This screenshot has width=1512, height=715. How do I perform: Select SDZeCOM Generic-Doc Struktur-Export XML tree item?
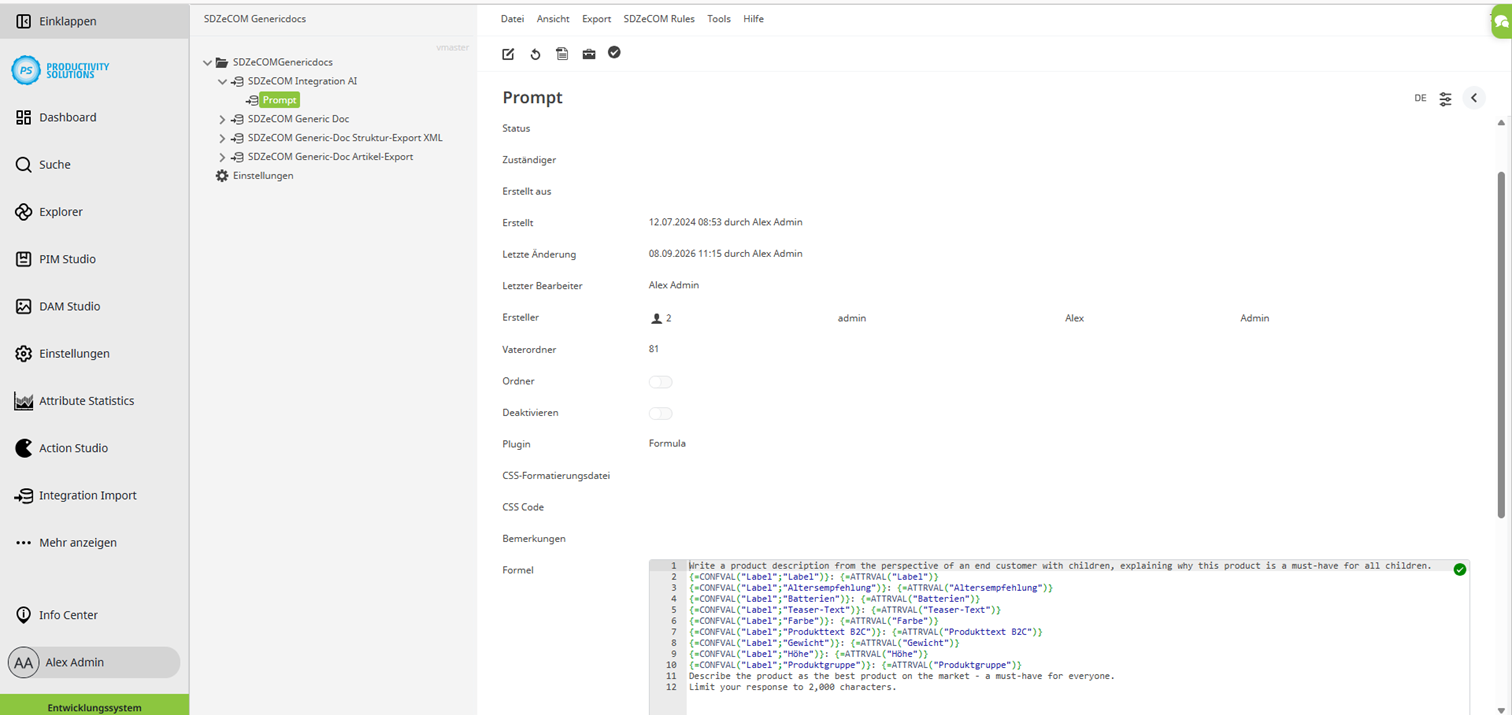[x=345, y=138]
